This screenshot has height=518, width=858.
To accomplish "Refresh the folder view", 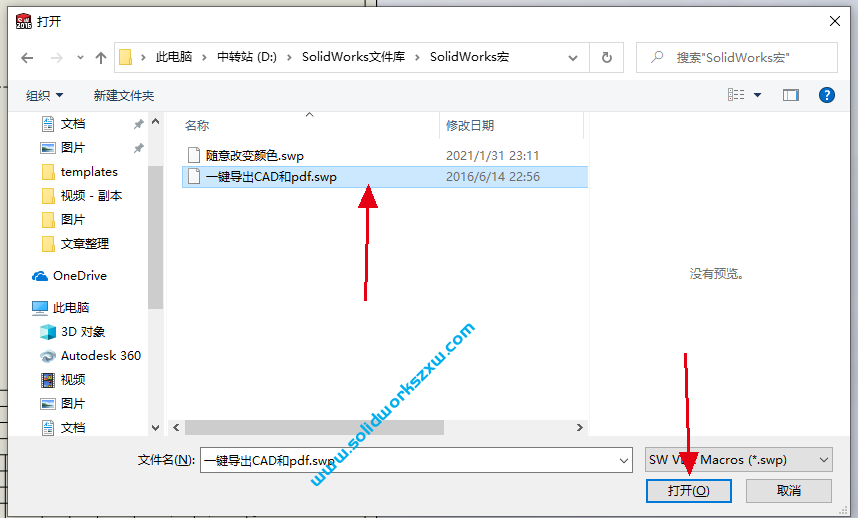I will click(x=607, y=57).
